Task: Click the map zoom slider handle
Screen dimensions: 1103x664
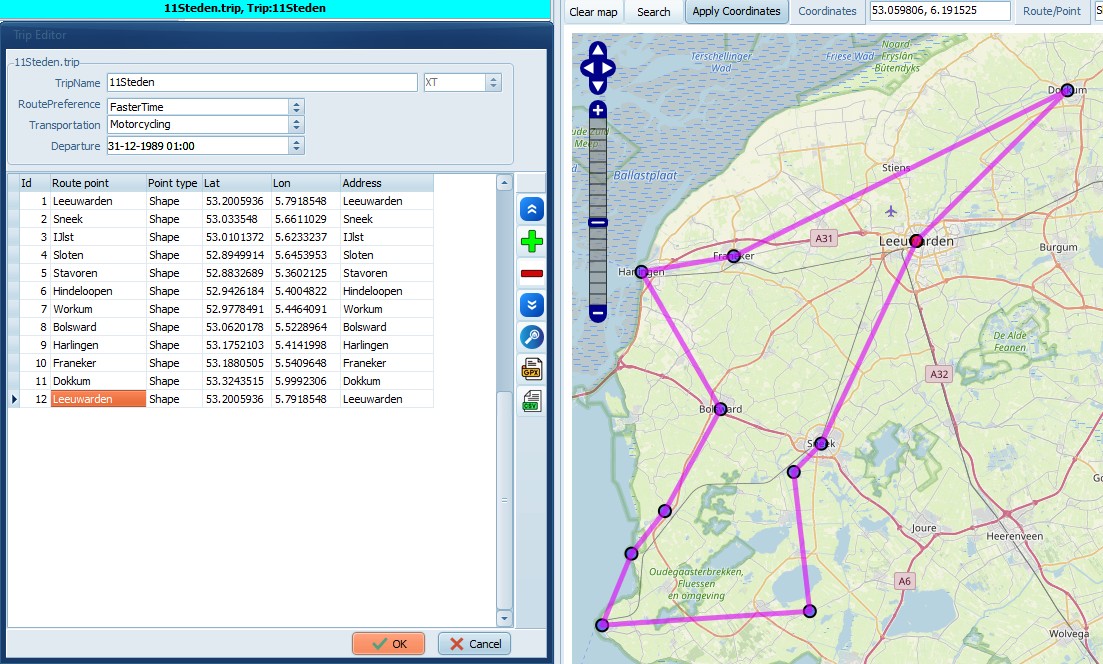Action: click(x=598, y=222)
